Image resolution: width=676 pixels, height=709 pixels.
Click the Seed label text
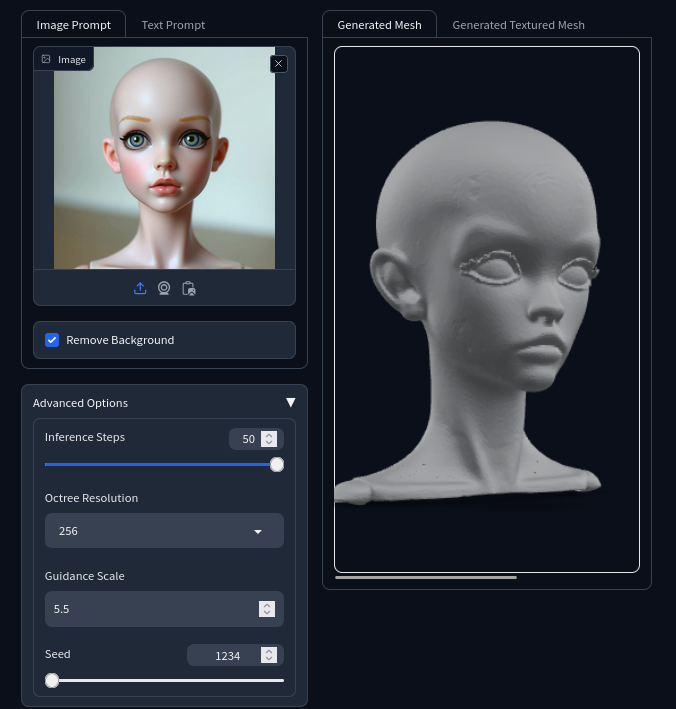57,654
